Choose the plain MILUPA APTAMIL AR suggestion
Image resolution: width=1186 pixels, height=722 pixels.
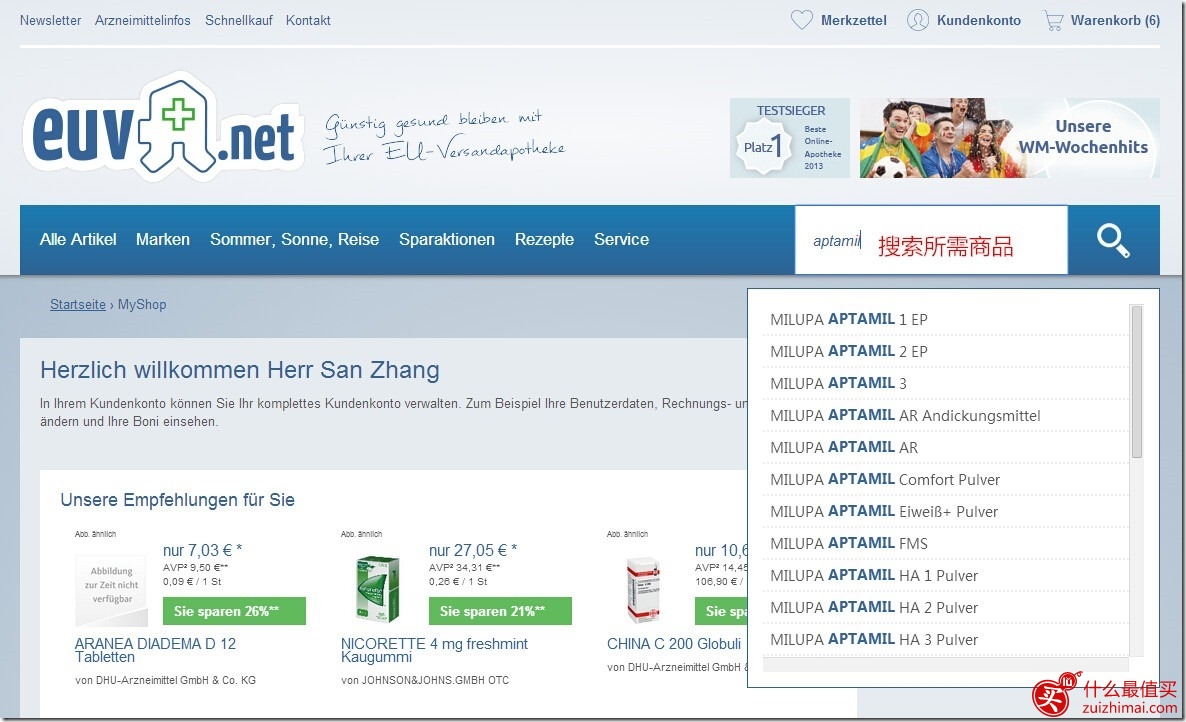pos(945,448)
